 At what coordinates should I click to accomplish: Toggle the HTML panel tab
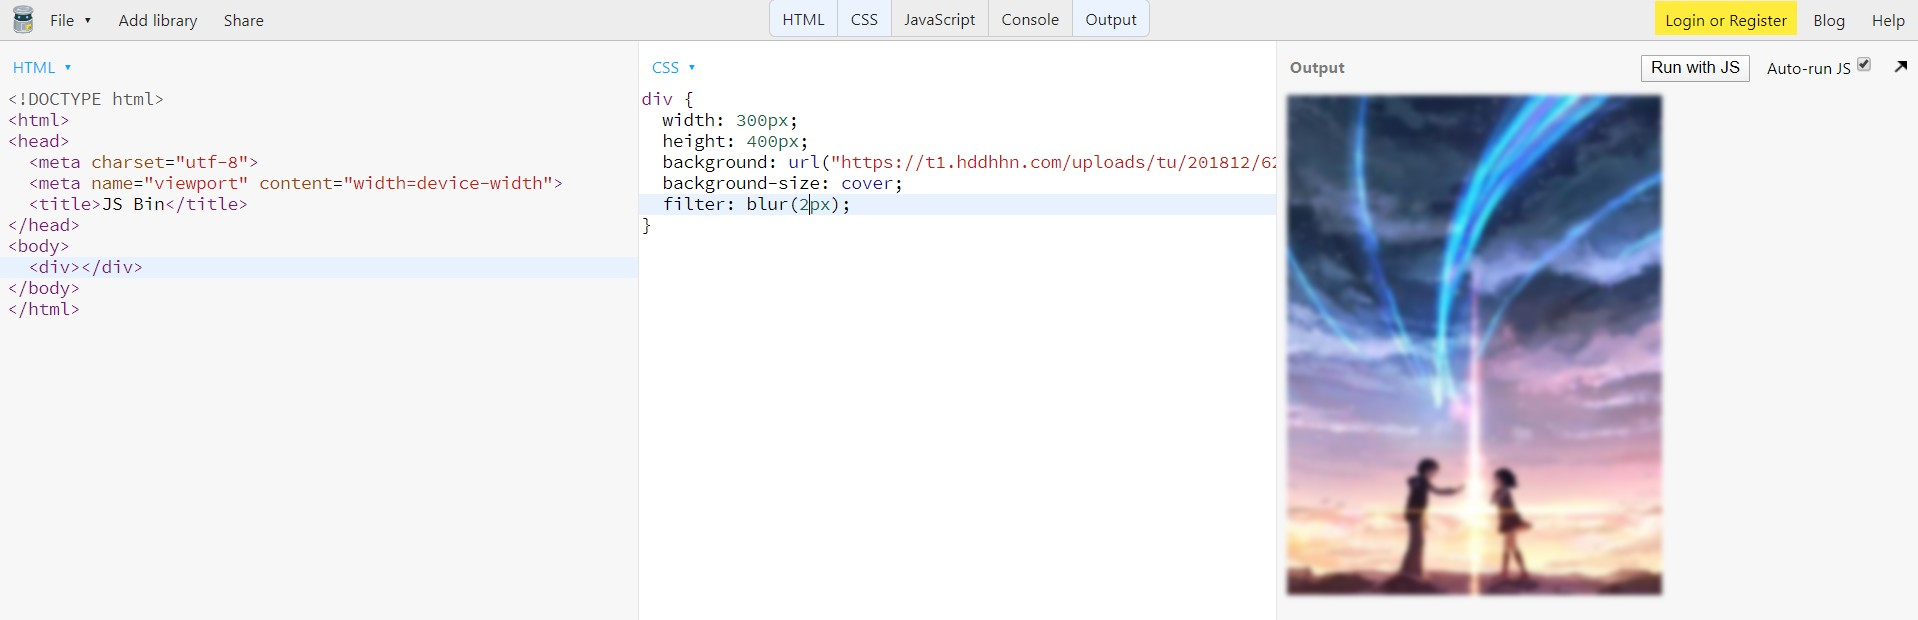click(x=803, y=19)
